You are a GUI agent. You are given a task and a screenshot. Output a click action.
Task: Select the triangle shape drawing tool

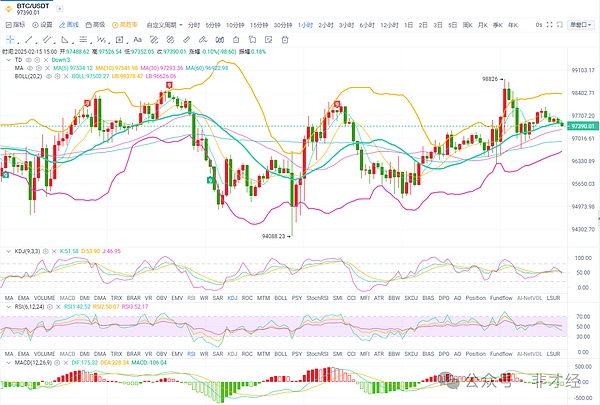point(64,39)
